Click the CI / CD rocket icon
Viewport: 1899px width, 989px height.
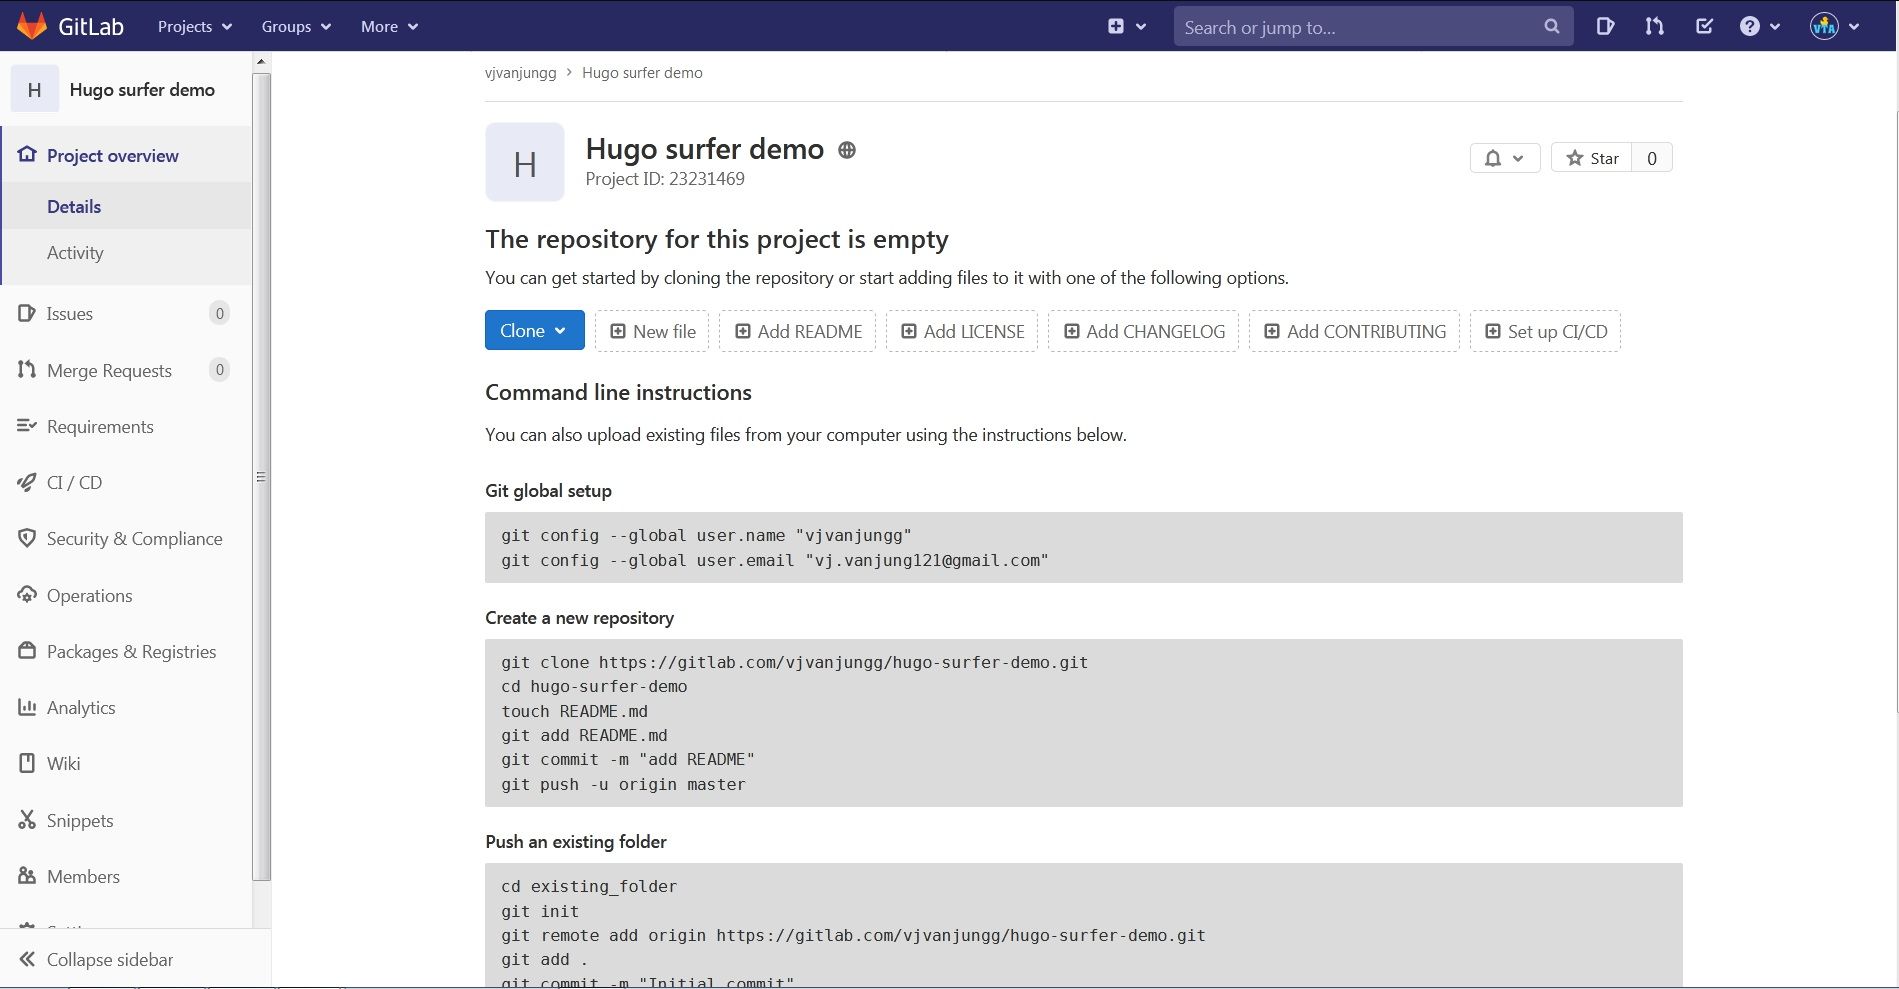(x=27, y=482)
